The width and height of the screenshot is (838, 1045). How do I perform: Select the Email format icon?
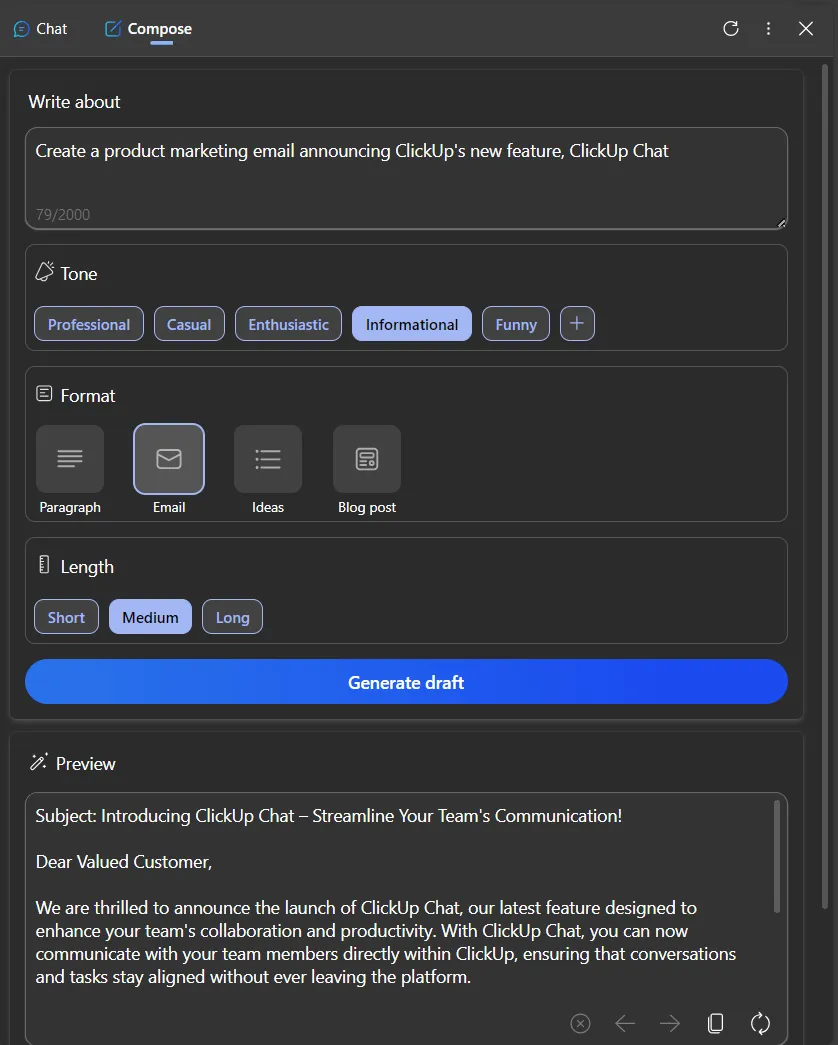(169, 459)
